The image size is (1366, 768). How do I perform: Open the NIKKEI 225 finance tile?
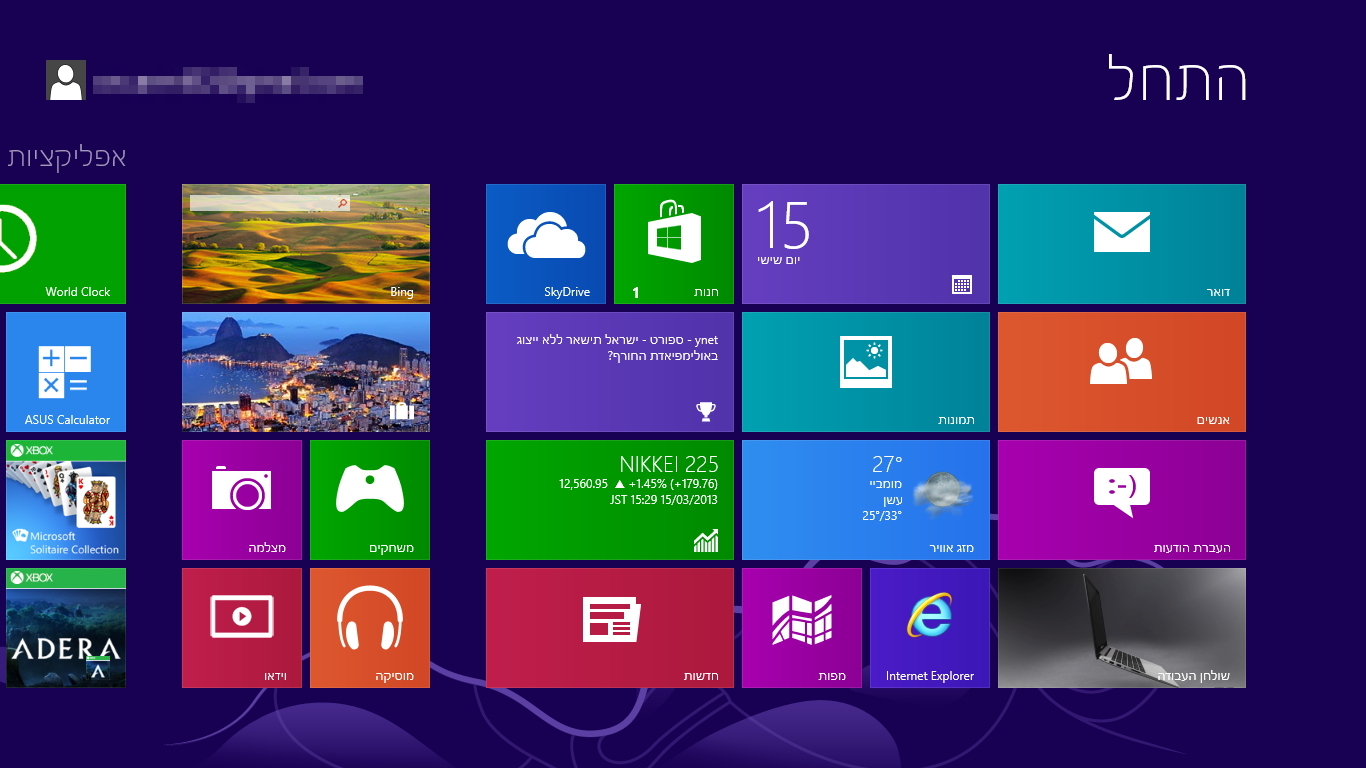(x=609, y=499)
